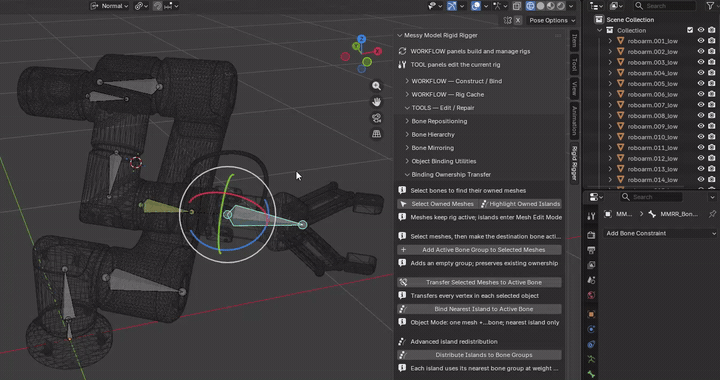Switch perspective/orthographic grid icon in viewport
The width and height of the screenshot is (720, 380).
tap(377, 134)
